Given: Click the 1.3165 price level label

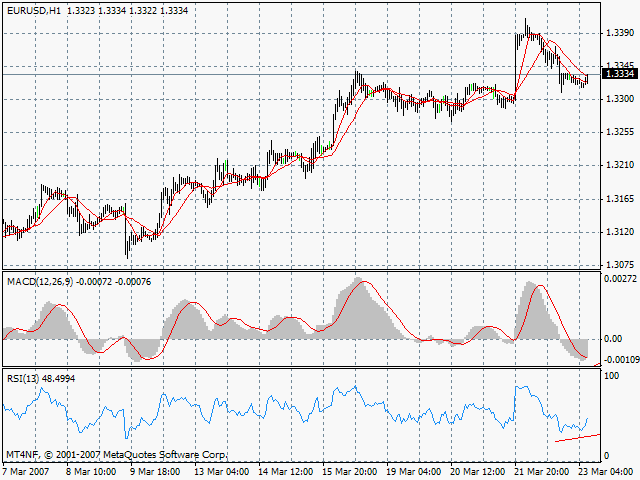Looking at the screenshot, I should (619, 198).
